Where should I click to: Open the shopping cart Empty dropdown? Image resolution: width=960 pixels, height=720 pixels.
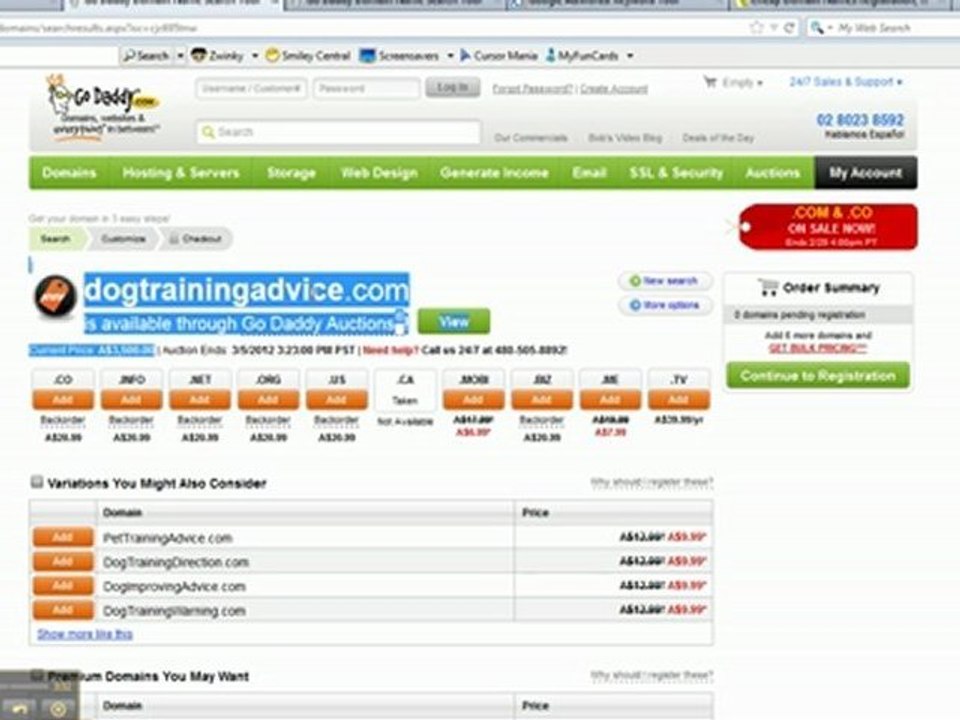coord(733,83)
